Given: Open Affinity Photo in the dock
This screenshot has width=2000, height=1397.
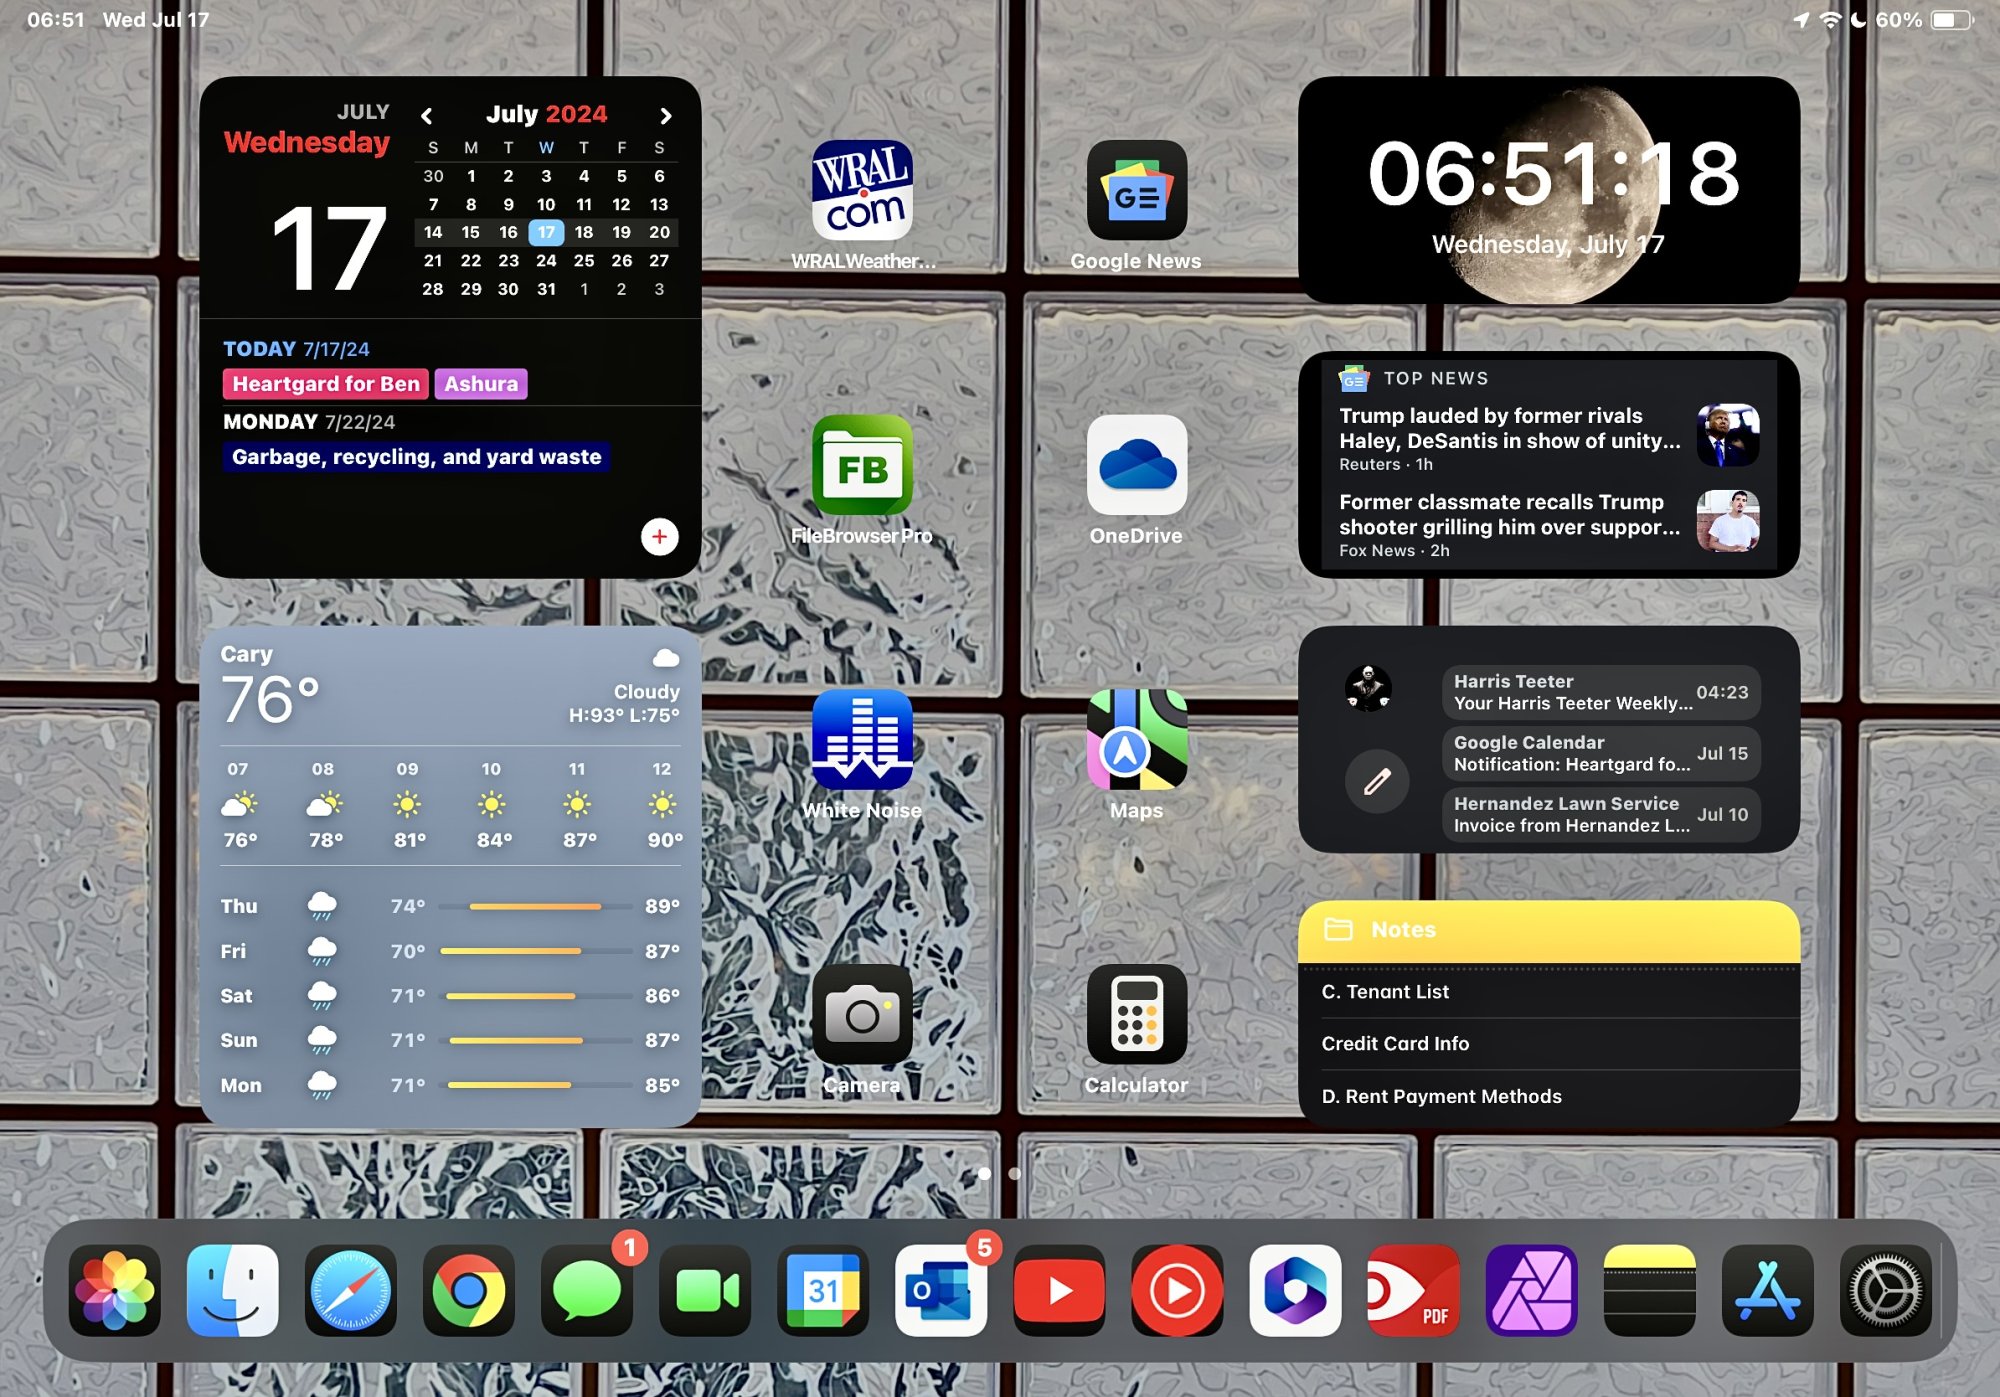Looking at the screenshot, I should coord(1531,1290).
